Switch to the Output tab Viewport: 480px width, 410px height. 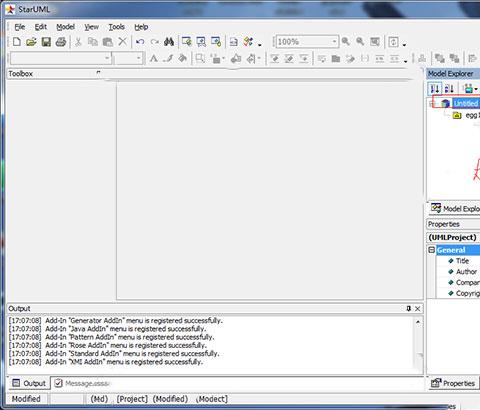tap(29, 383)
